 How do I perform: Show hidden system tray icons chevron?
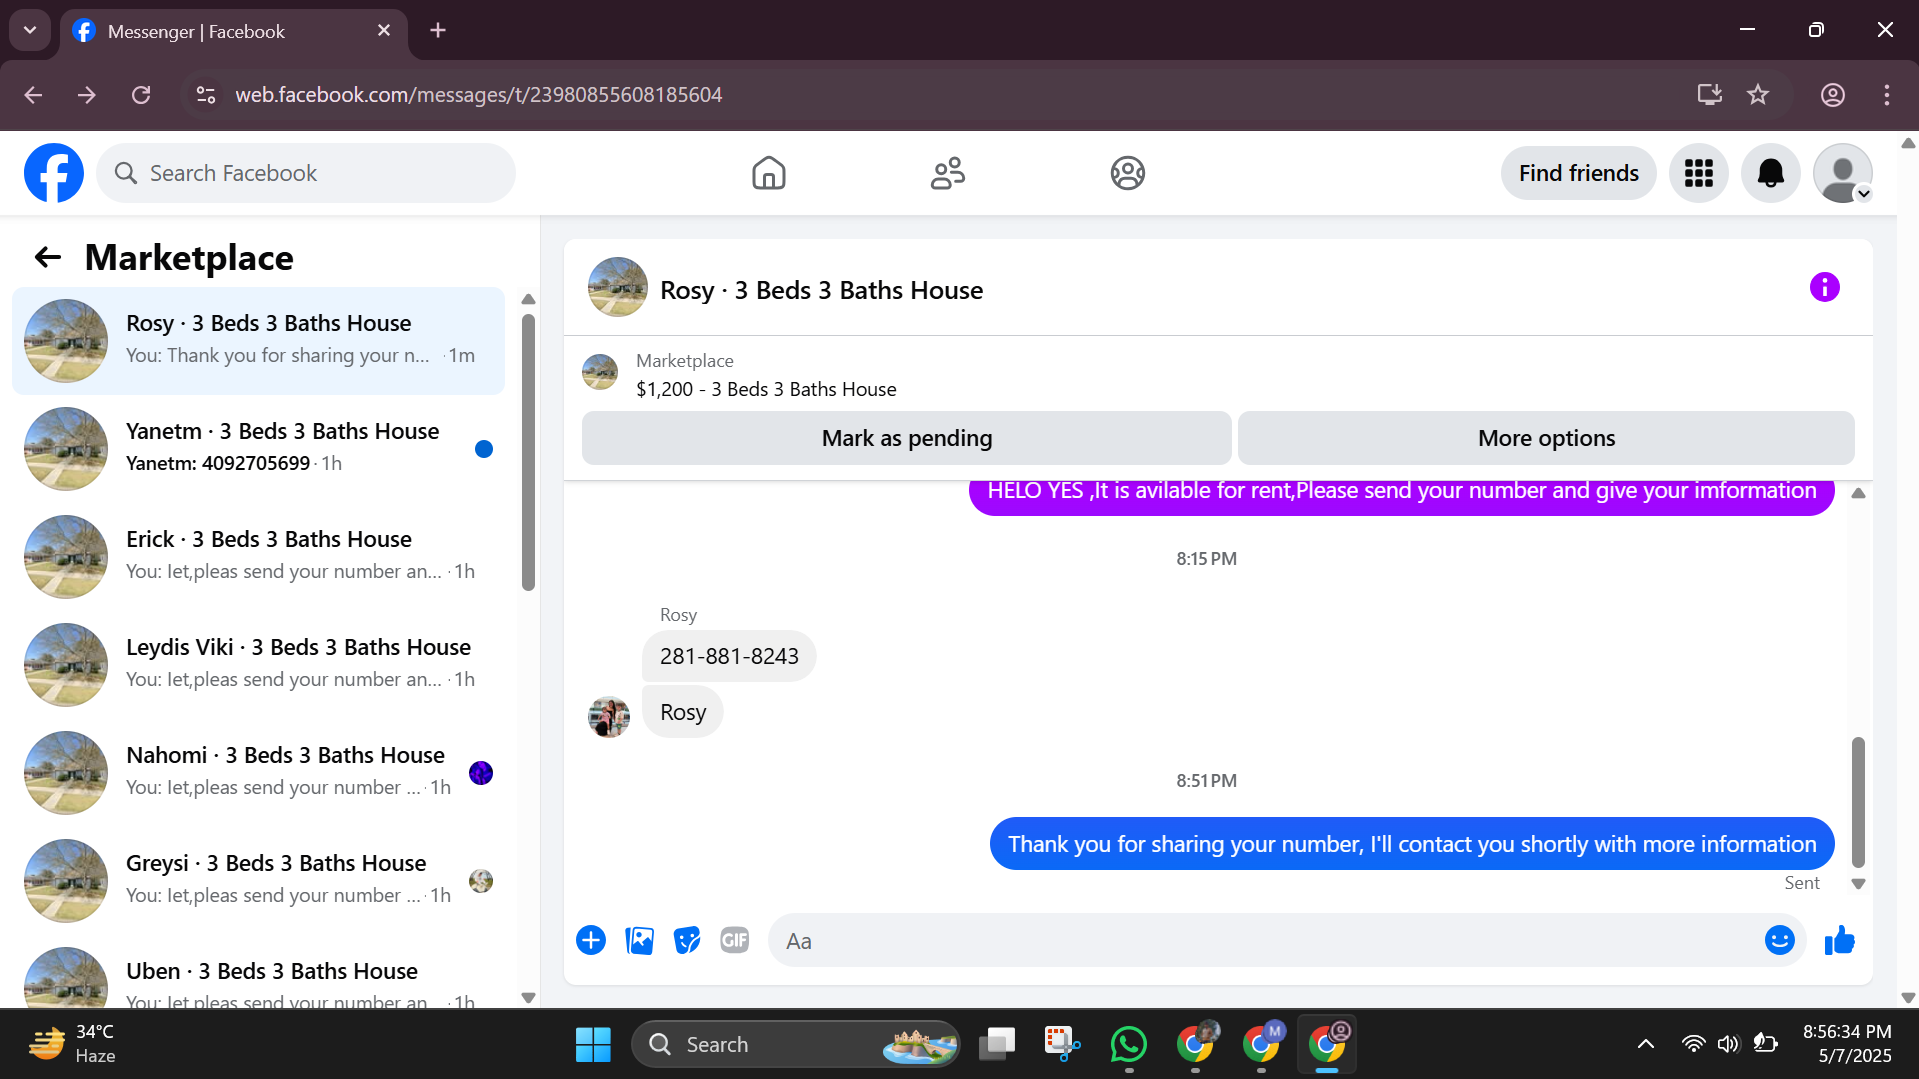[x=1645, y=1045]
